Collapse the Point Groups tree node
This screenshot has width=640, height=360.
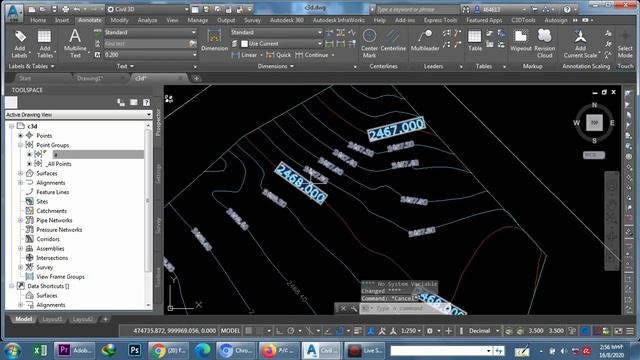[20, 145]
